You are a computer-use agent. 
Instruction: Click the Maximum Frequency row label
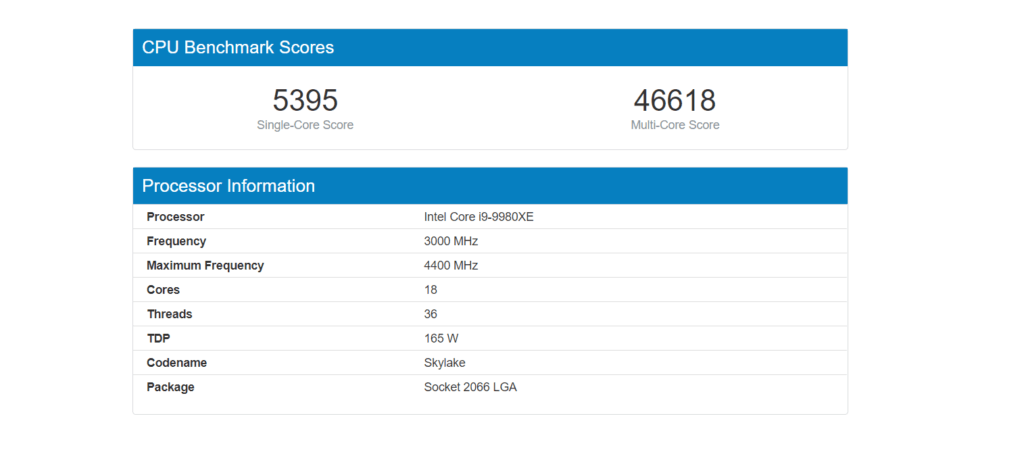click(x=205, y=266)
